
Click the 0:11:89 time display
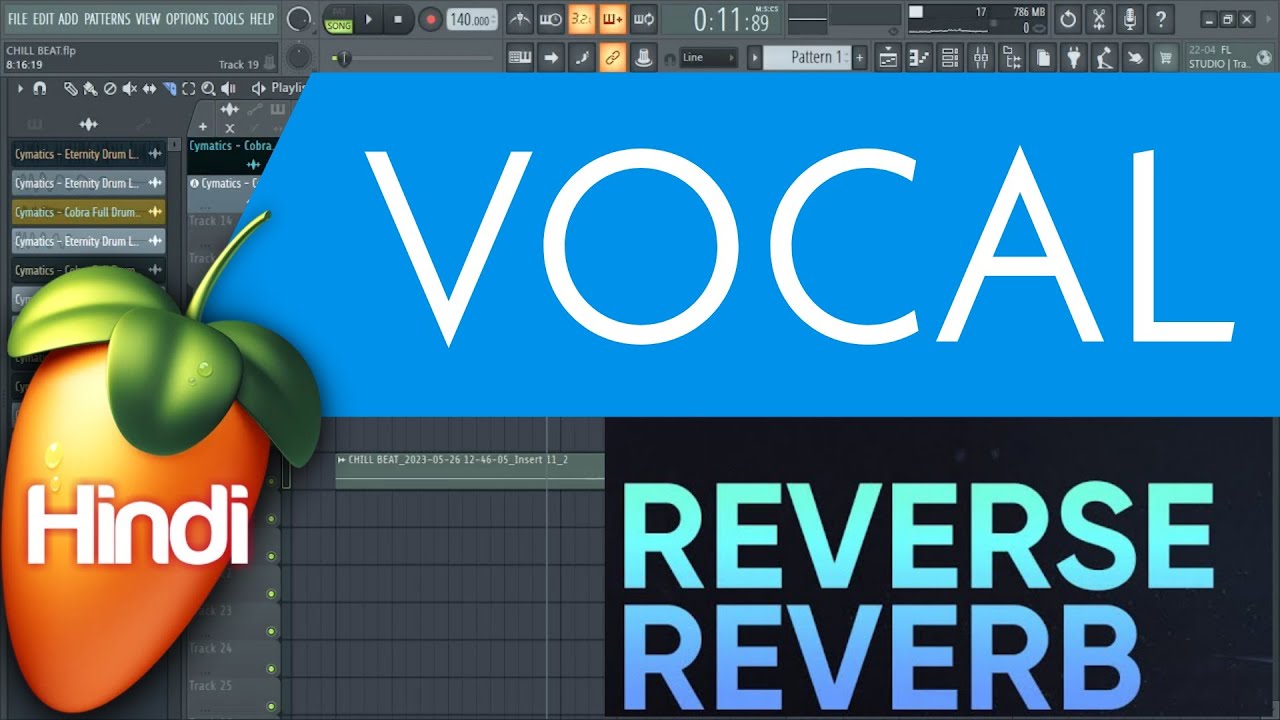pyautogui.click(x=720, y=19)
